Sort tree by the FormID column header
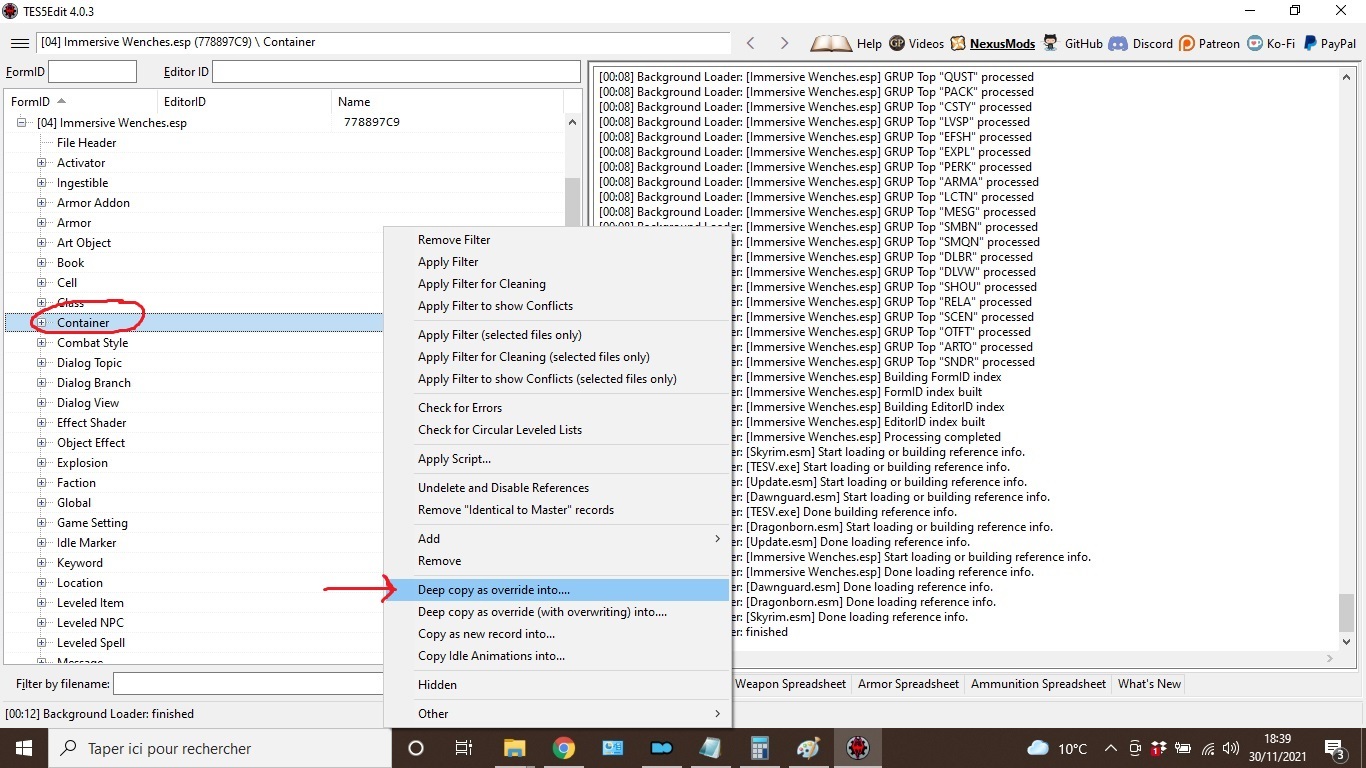Viewport: 1366px width, 768px height. [81, 102]
